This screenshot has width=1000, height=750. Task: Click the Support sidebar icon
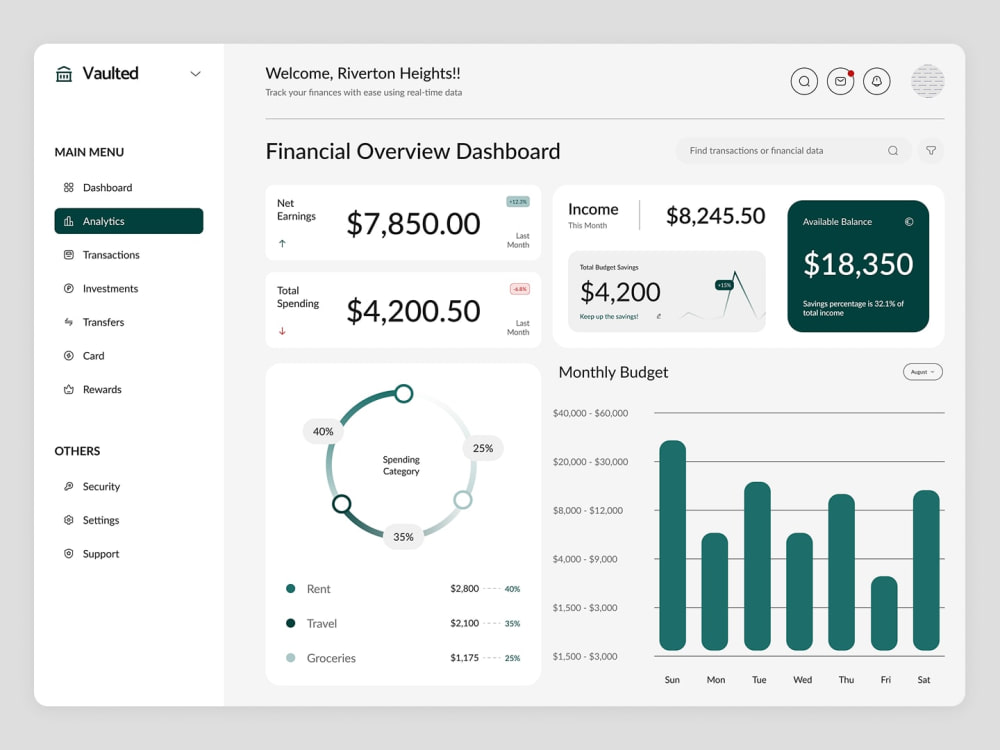[68, 554]
